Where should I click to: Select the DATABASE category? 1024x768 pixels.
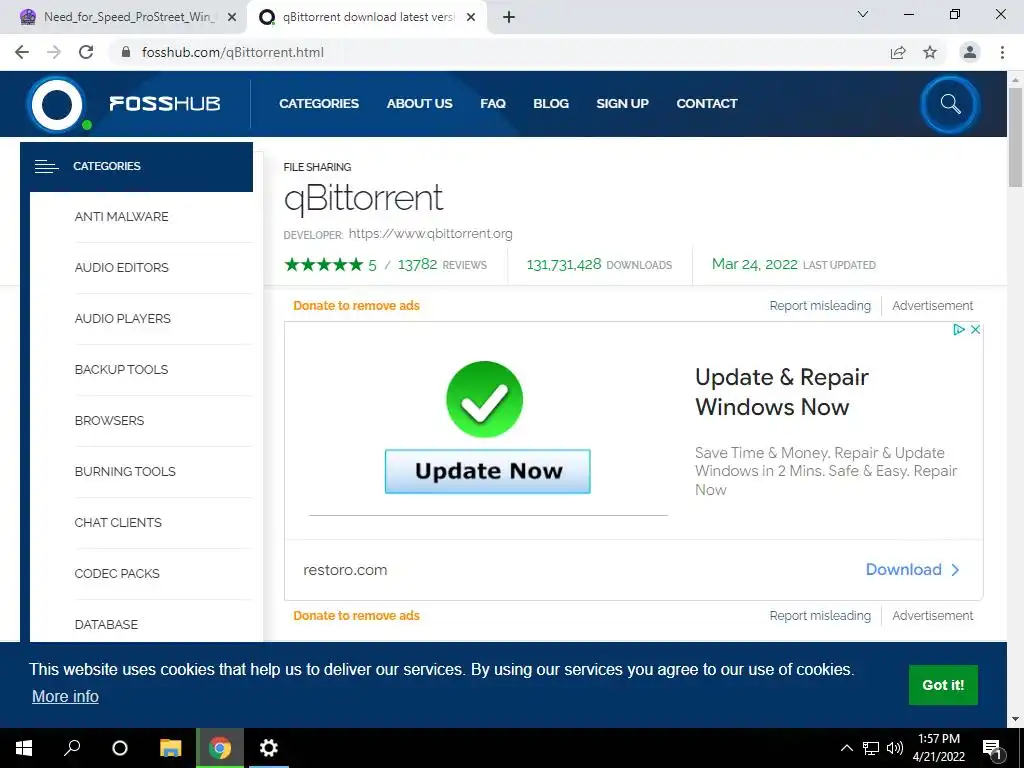click(106, 624)
